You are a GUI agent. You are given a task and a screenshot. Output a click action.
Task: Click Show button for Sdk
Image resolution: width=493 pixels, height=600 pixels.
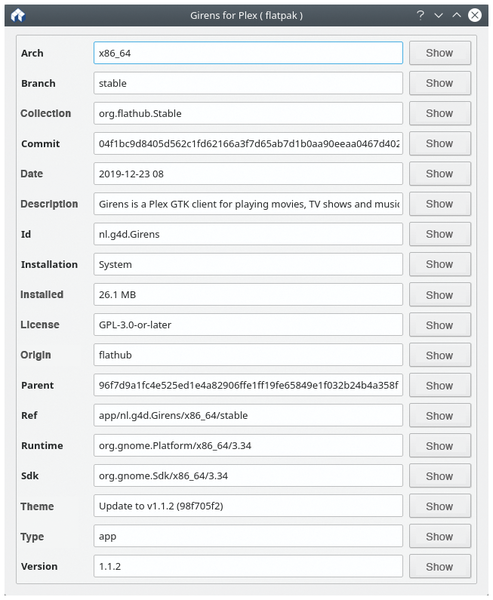(440, 476)
